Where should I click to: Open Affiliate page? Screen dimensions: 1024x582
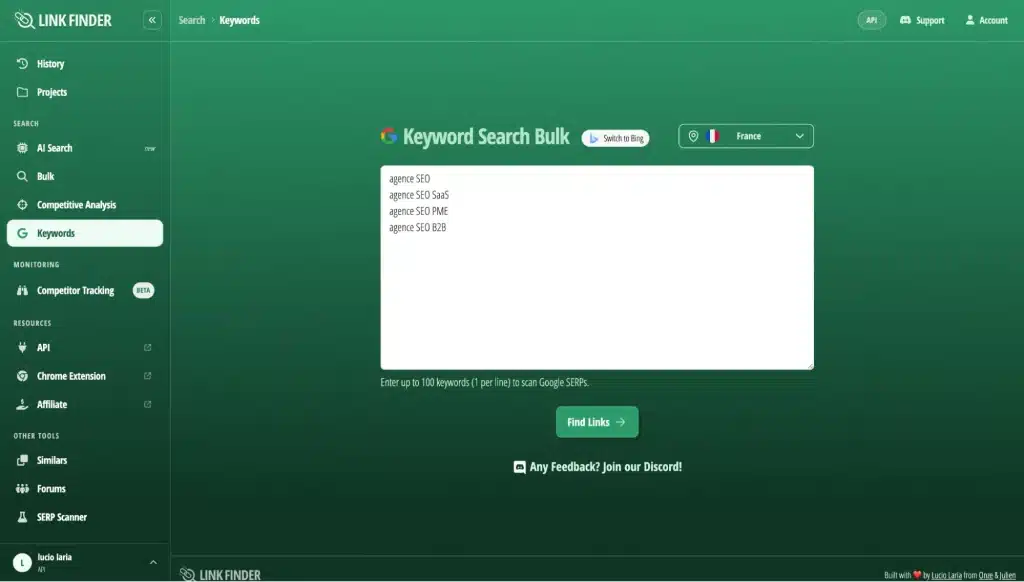pyautogui.click(x=85, y=404)
